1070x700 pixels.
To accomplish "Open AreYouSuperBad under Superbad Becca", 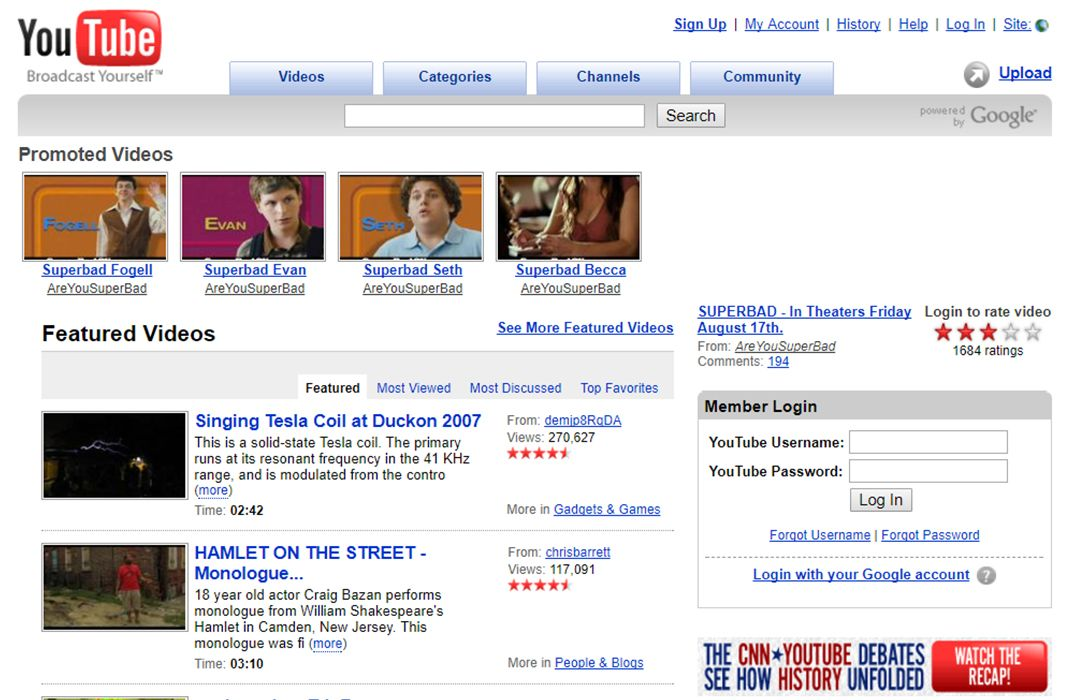I will pyautogui.click(x=570, y=289).
